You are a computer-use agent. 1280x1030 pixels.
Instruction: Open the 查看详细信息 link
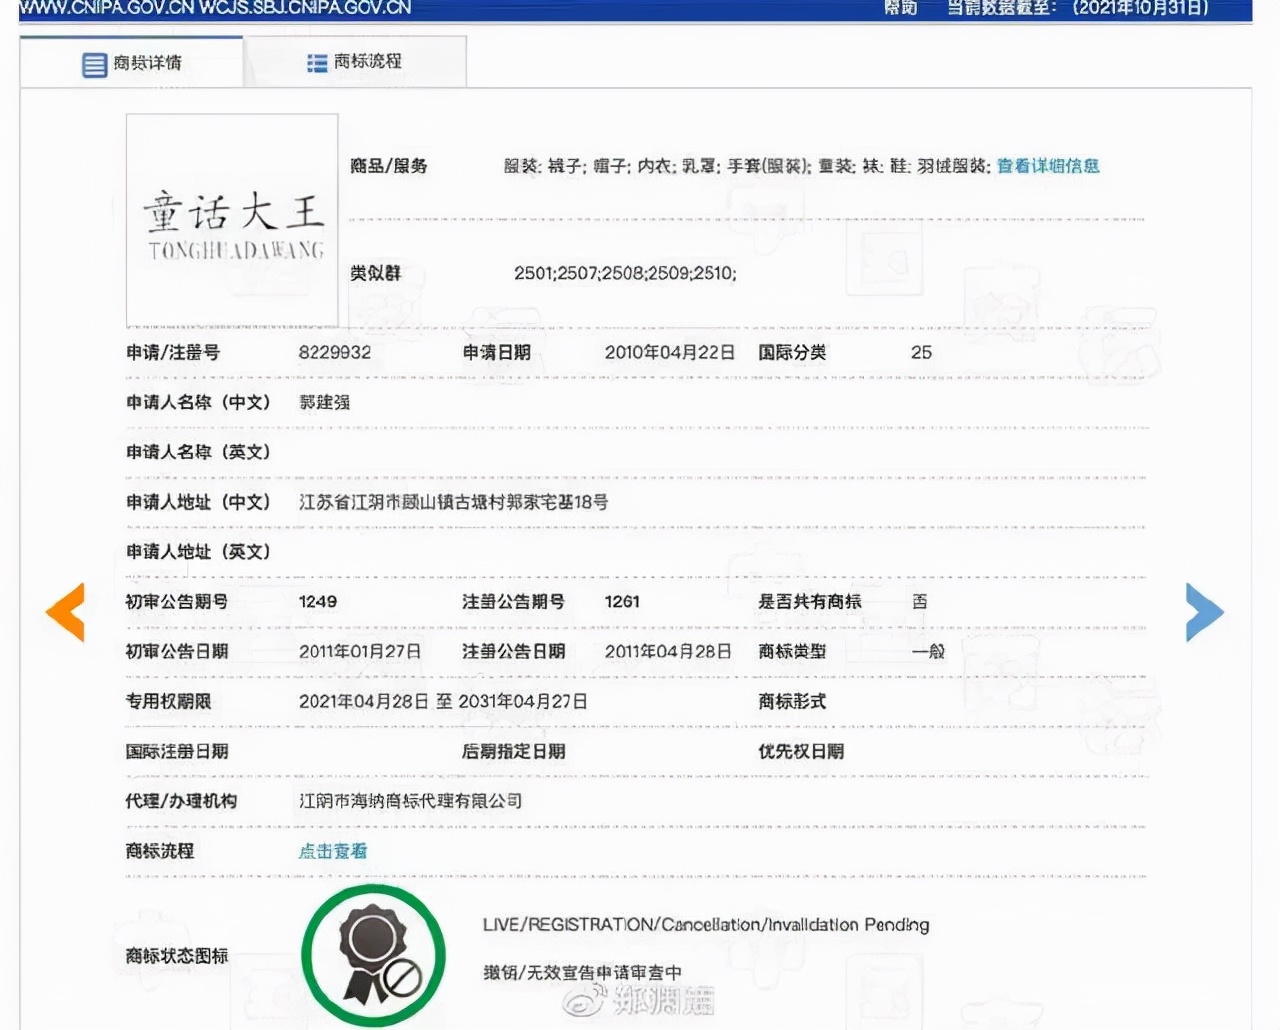(x=1048, y=166)
